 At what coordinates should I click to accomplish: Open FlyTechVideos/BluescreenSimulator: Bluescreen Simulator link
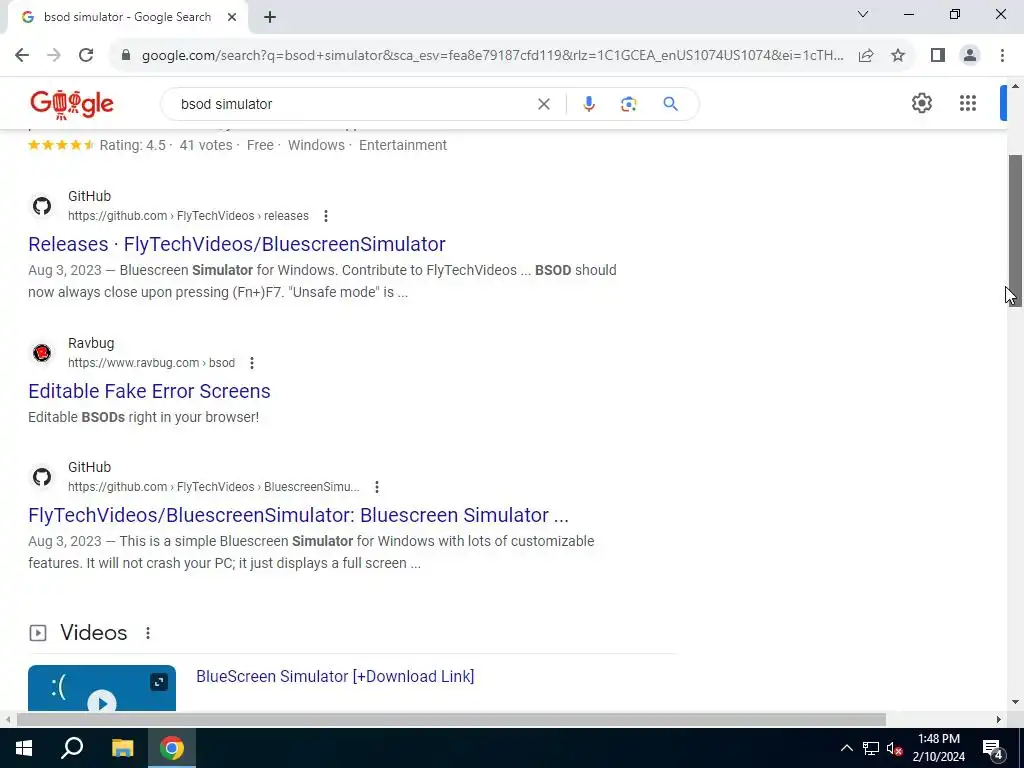pyautogui.click(x=298, y=515)
